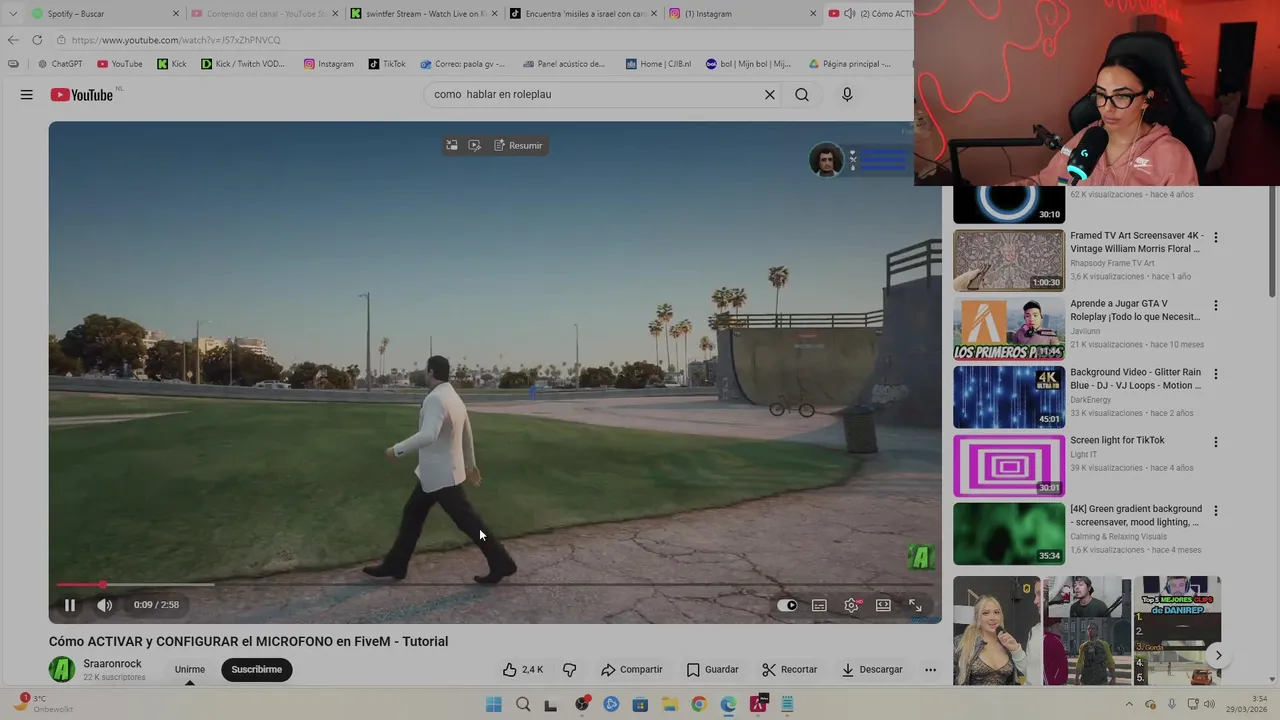Clear the search box with the X
This screenshot has height=720, width=1280.
point(770,95)
